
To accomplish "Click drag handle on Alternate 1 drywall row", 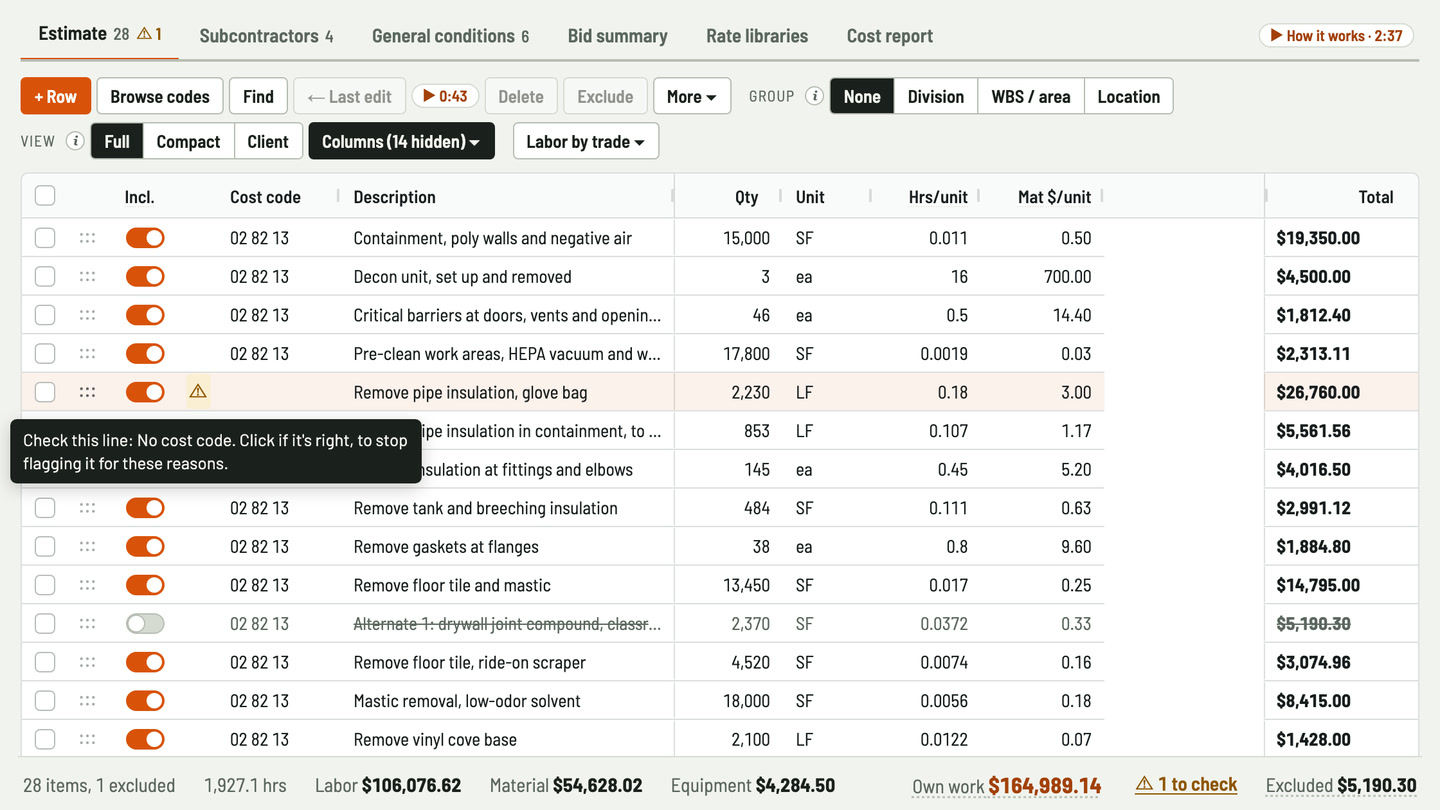I will [87, 623].
